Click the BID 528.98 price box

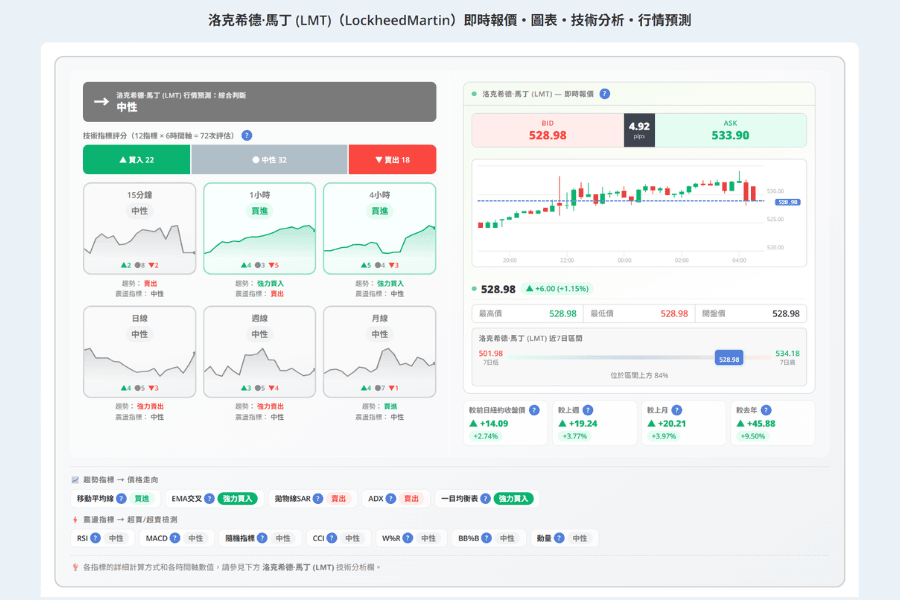pyautogui.click(x=548, y=130)
